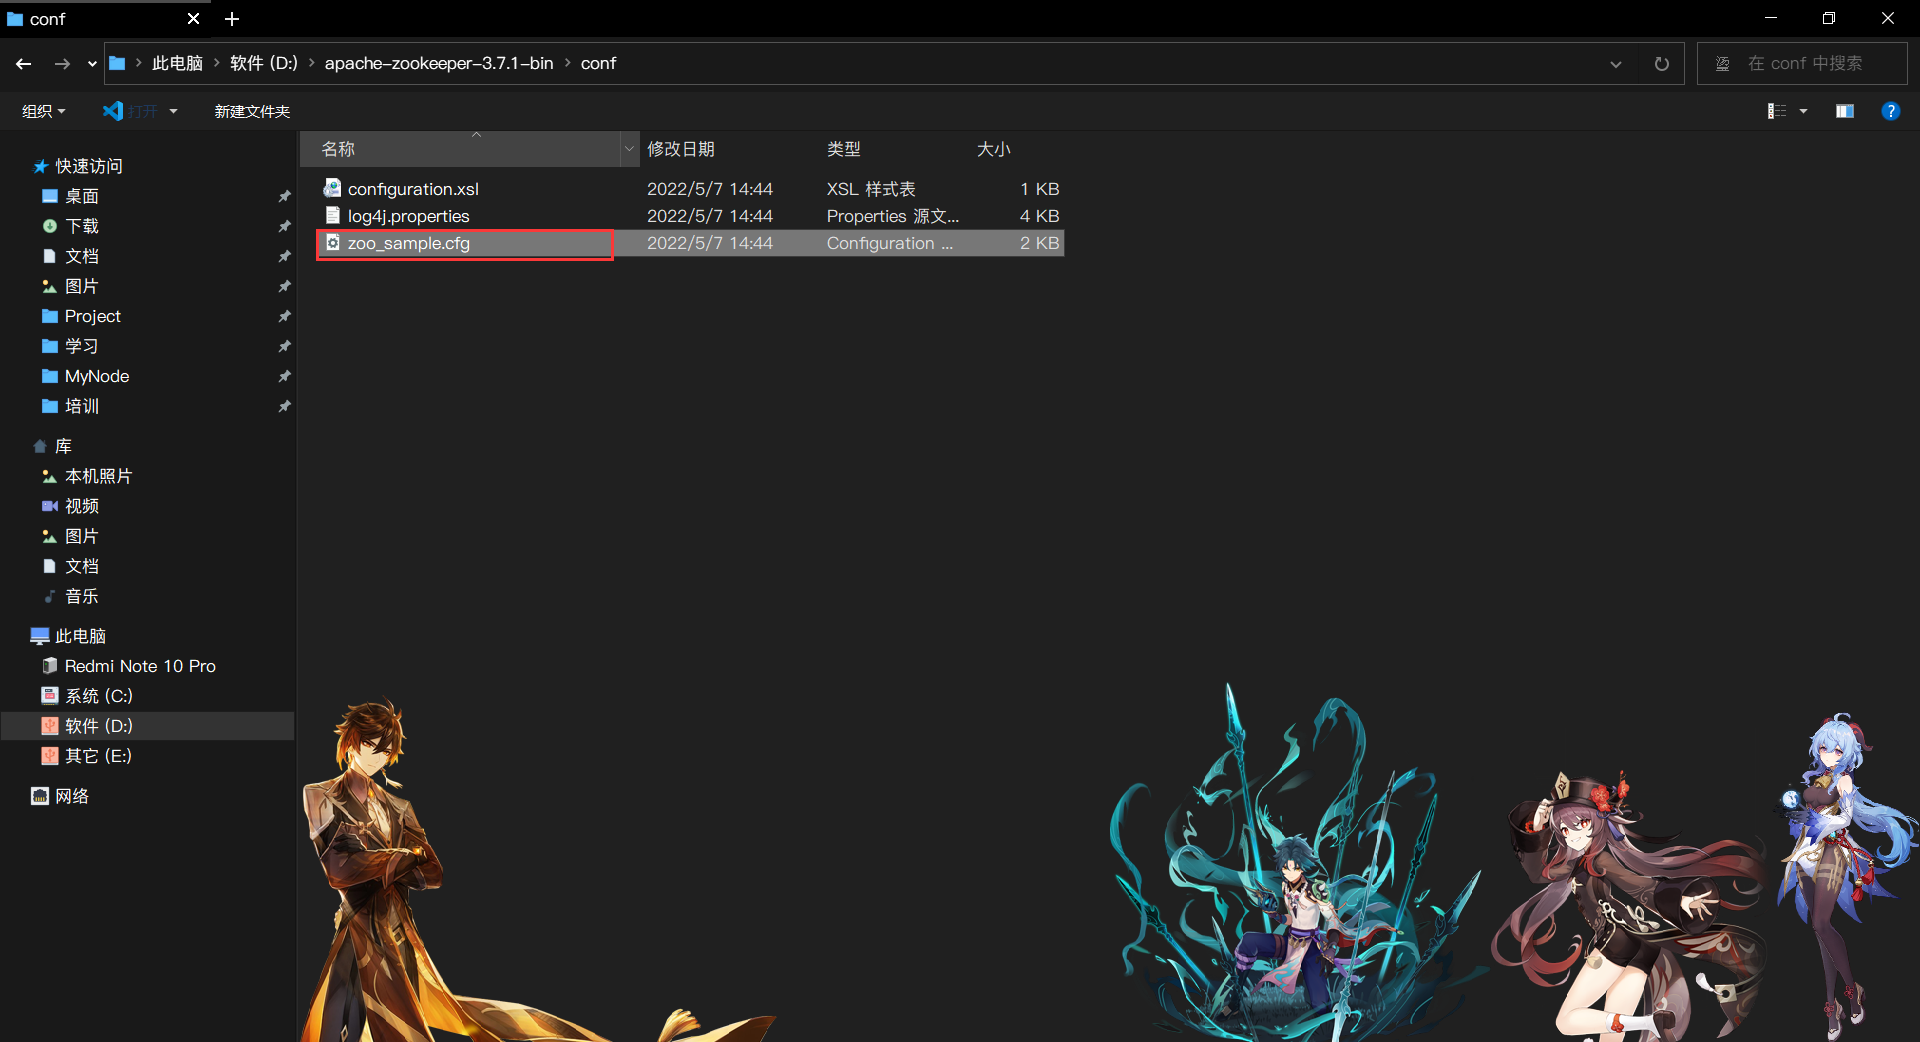Go back with the left arrow button
This screenshot has height=1042, width=1920.
(x=24, y=64)
